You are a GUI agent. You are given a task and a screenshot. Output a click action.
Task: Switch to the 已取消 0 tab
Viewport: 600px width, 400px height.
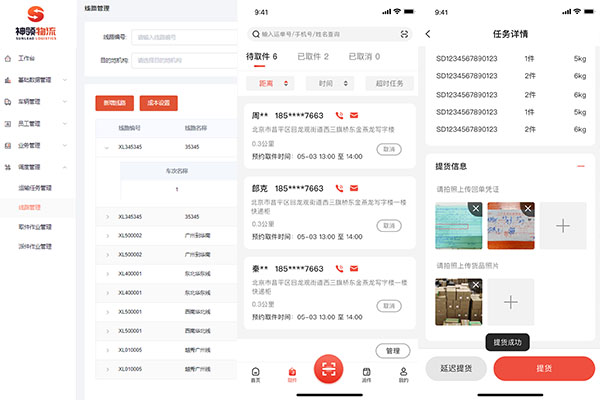pos(364,57)
